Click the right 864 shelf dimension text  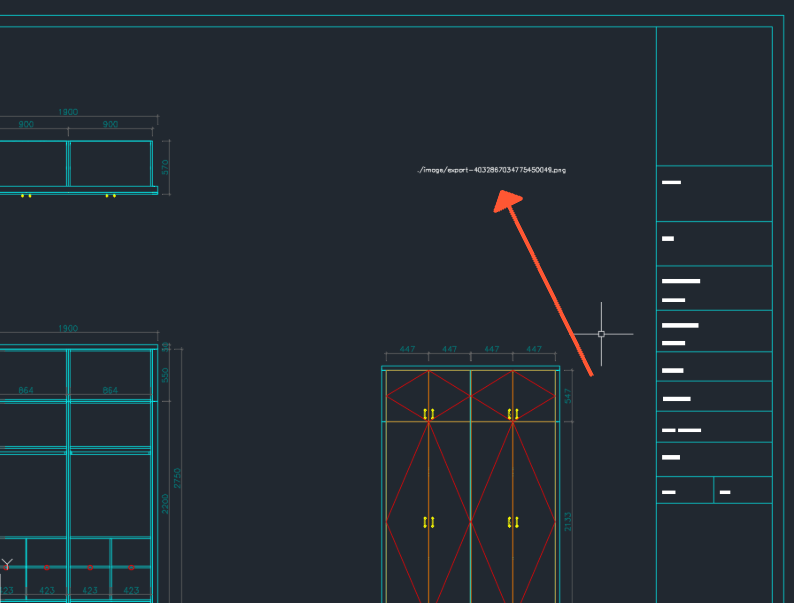(x=110, y=390)
